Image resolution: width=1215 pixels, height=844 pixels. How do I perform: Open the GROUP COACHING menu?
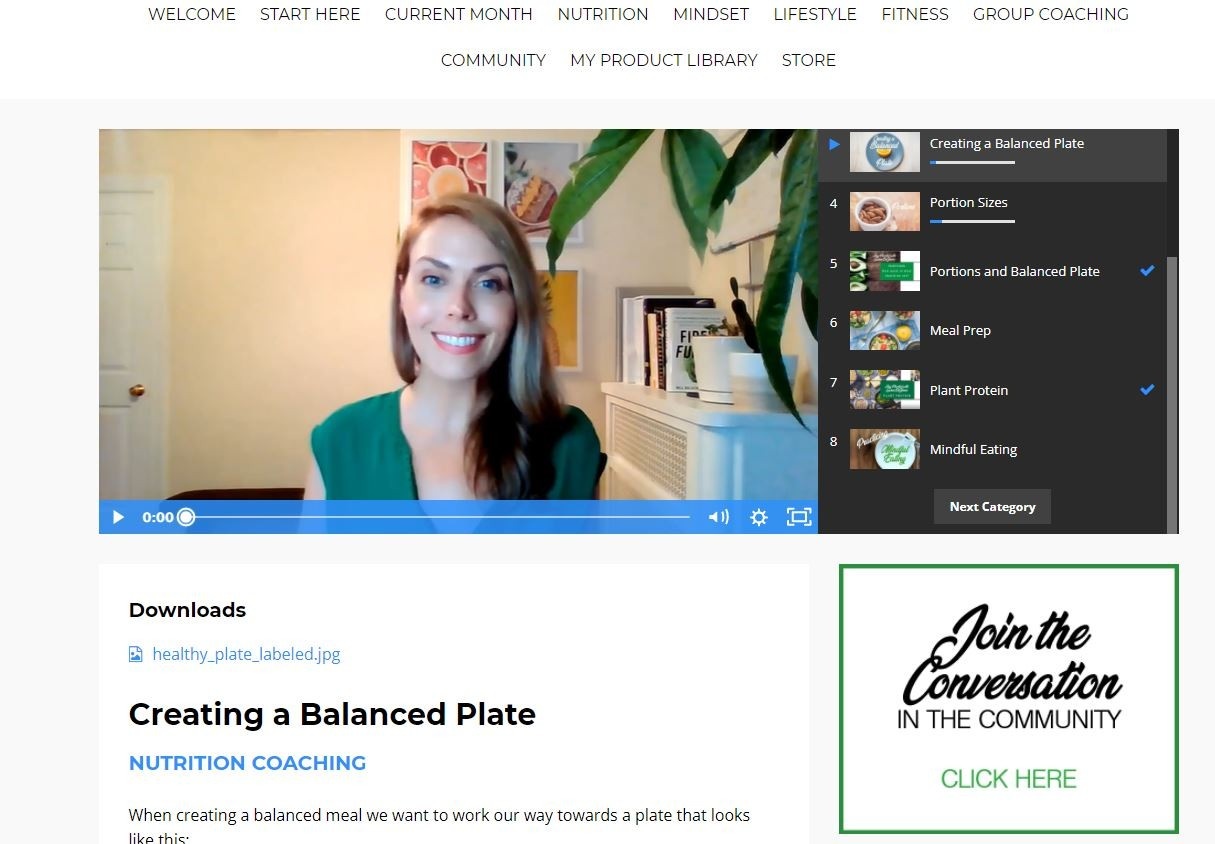tap(1051, 14)
